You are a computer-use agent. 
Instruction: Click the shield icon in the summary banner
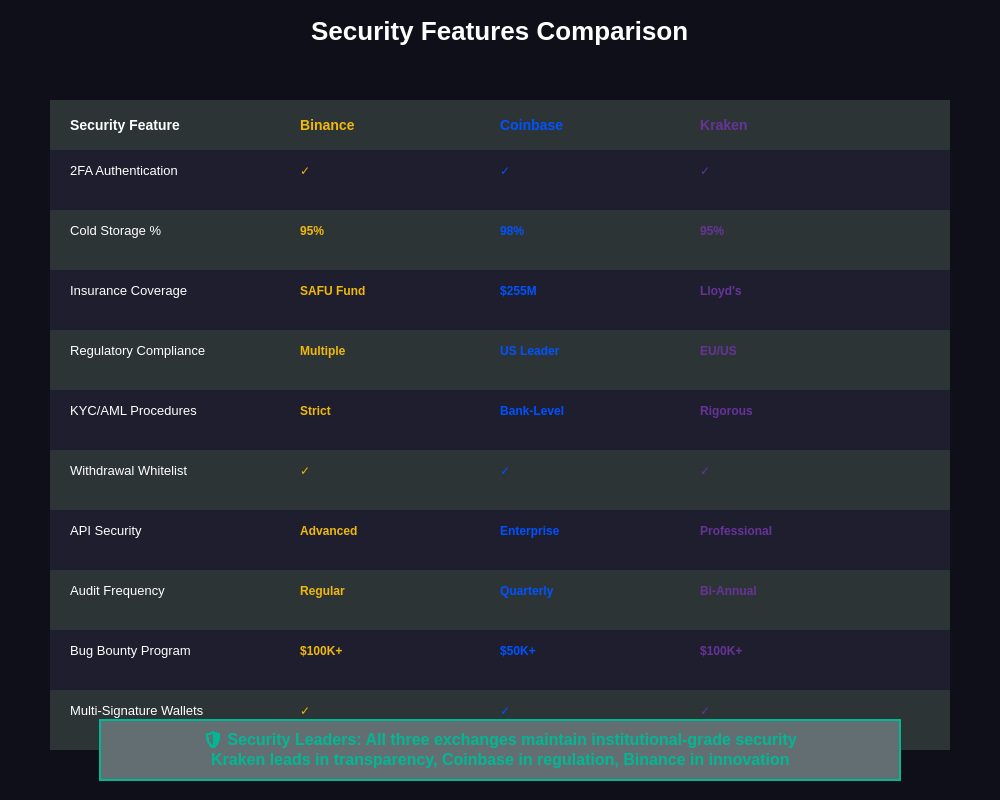(213, 740)
